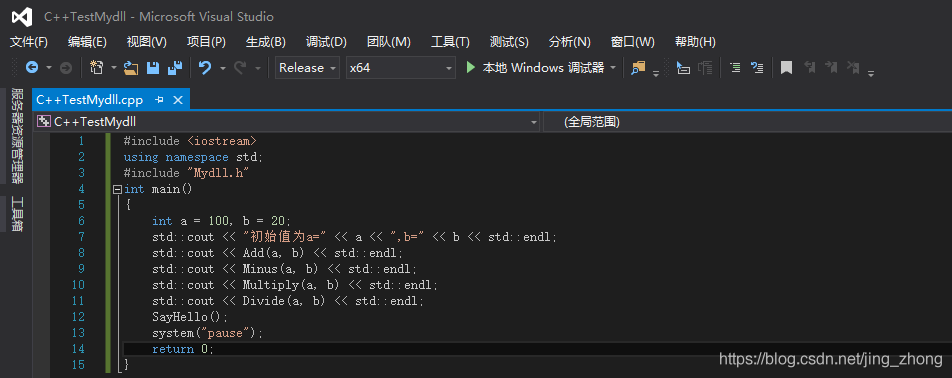Click the New Project icon

point(97,68)
